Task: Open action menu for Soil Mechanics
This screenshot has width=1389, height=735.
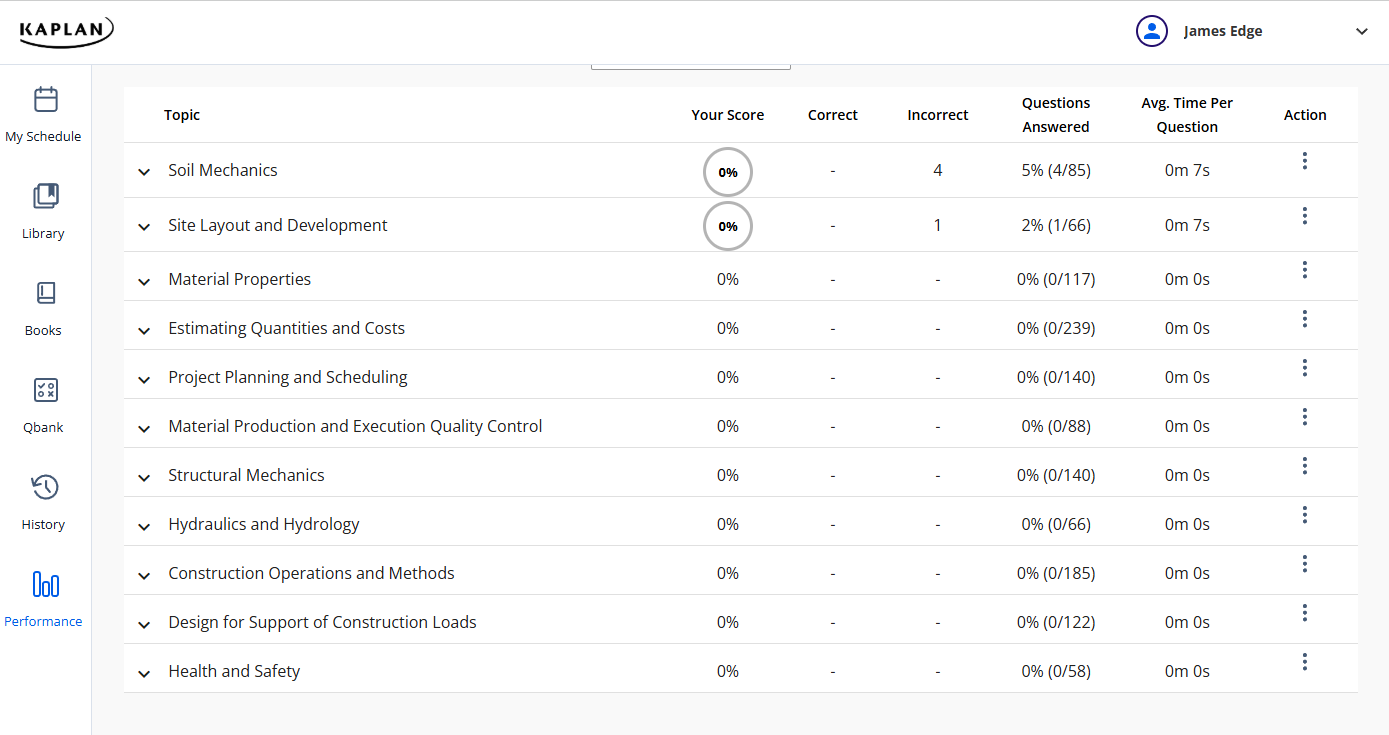Action: (1305, 161)
